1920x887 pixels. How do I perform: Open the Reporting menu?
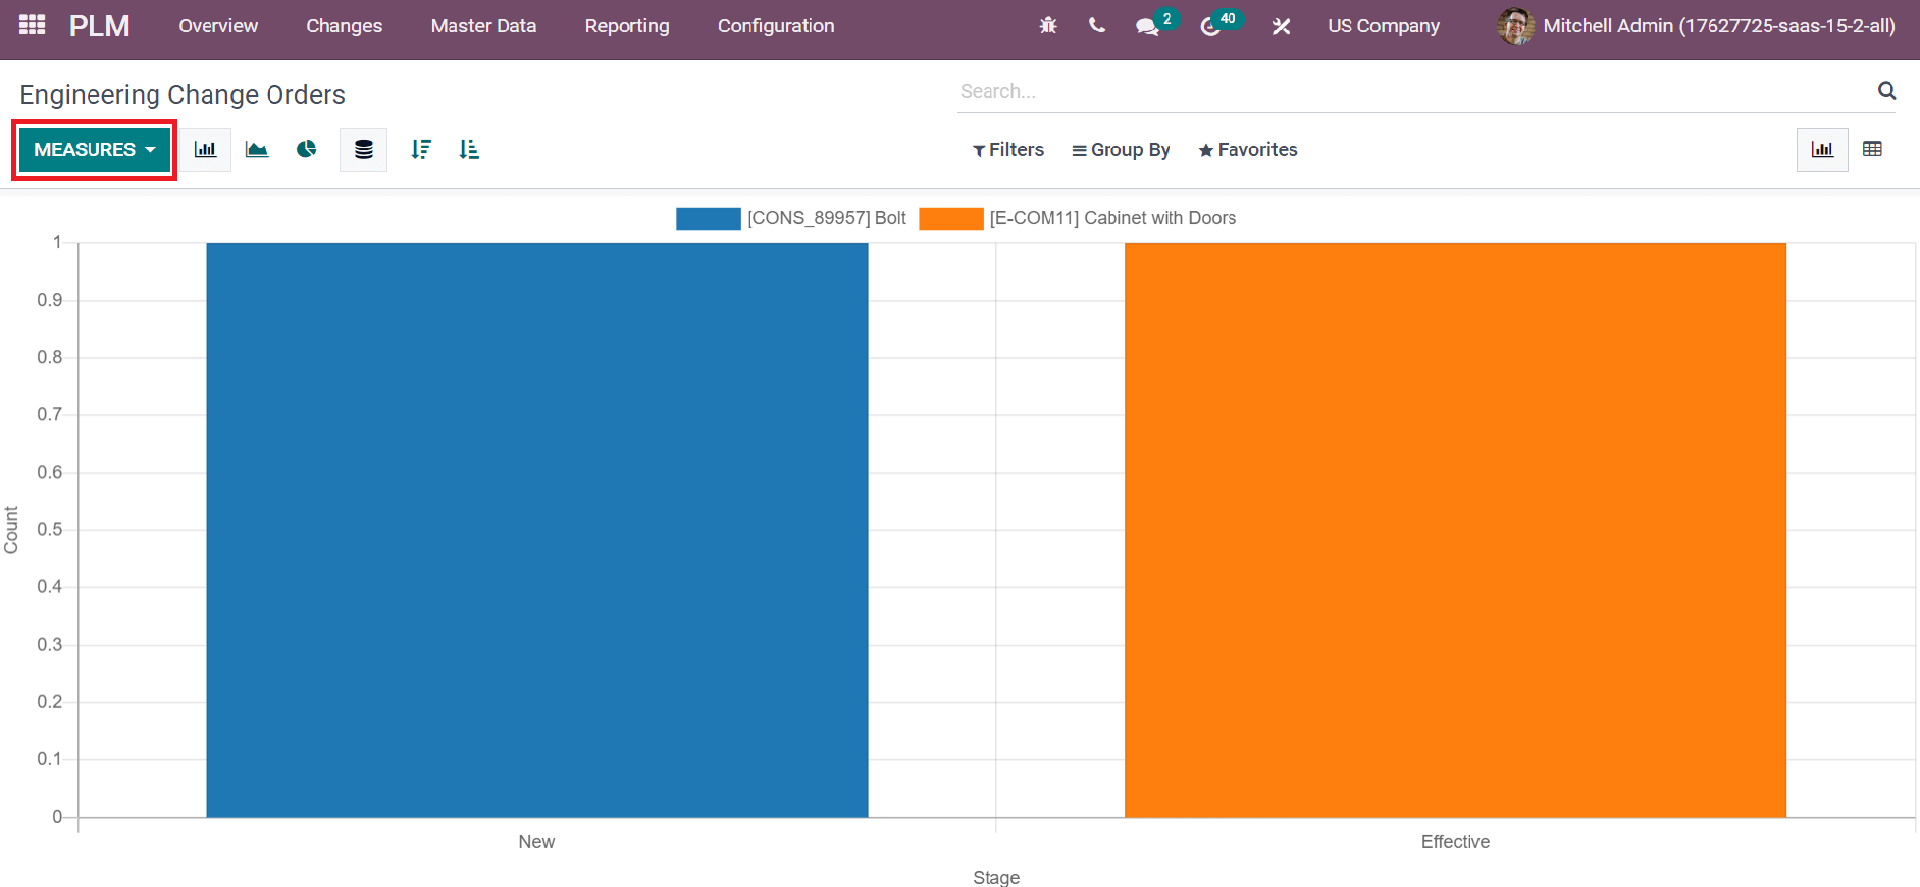pos(627,25)
